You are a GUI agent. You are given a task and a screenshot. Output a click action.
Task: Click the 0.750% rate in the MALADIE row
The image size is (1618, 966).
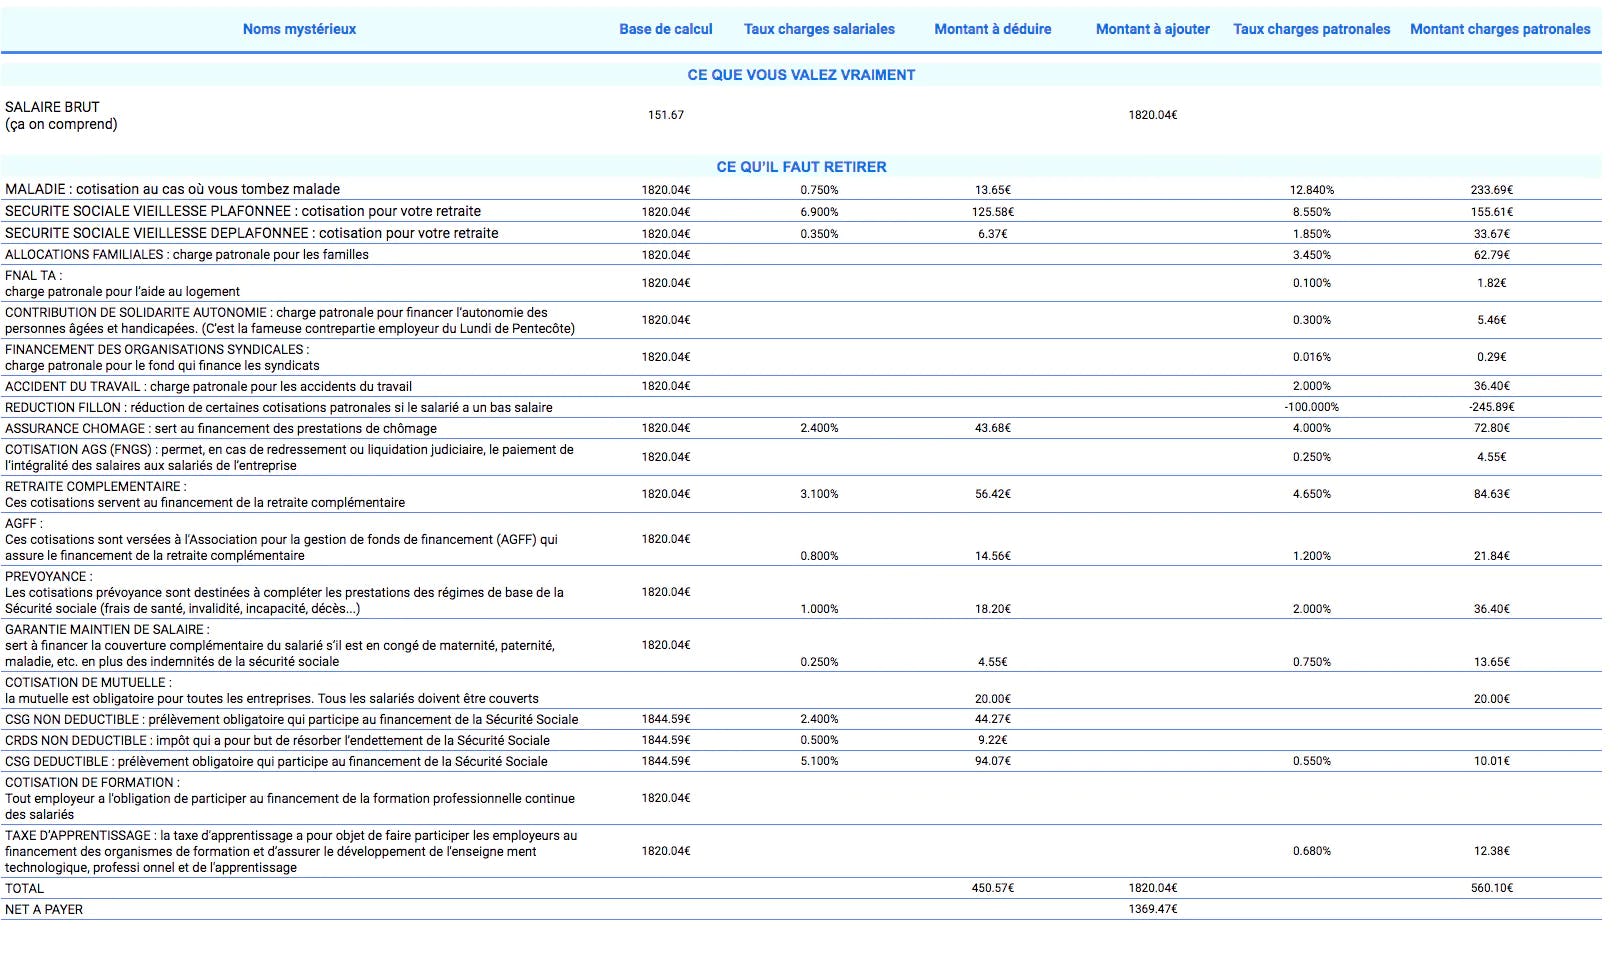(x=819, y=190)
